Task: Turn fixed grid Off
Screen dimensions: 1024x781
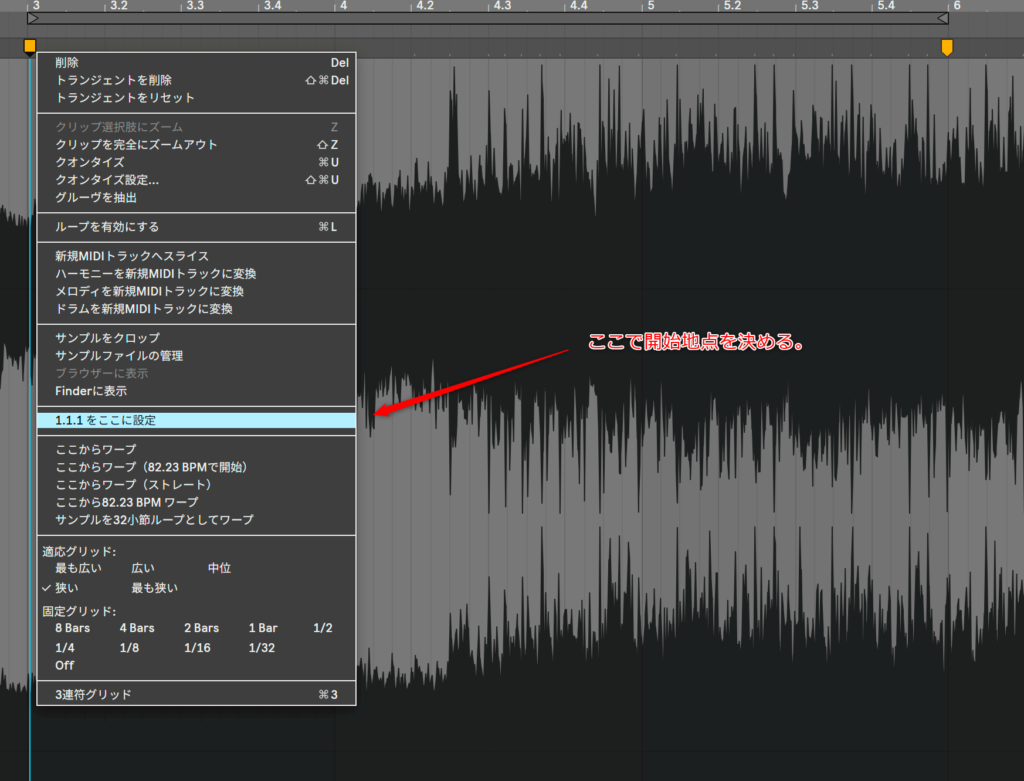Action: click(64, 665)
